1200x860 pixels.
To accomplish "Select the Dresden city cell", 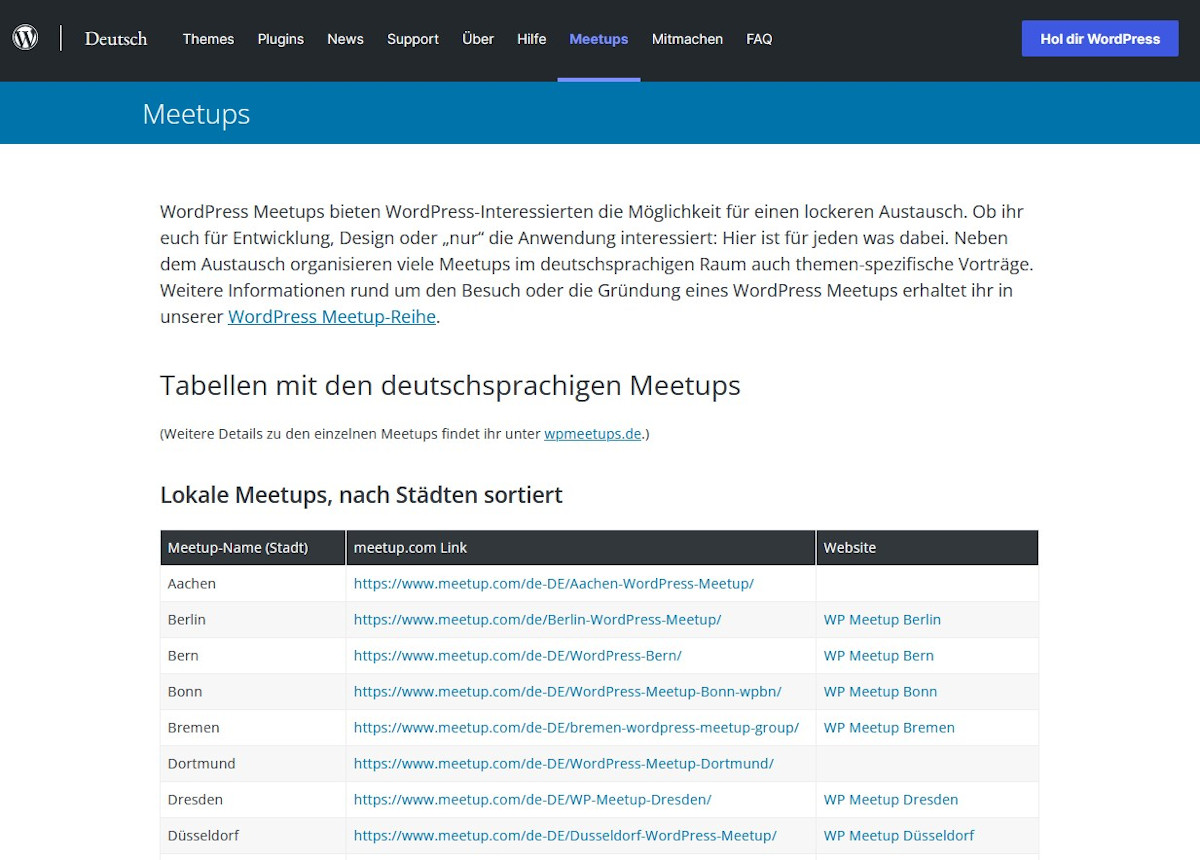I will click(x=253, y=800).
